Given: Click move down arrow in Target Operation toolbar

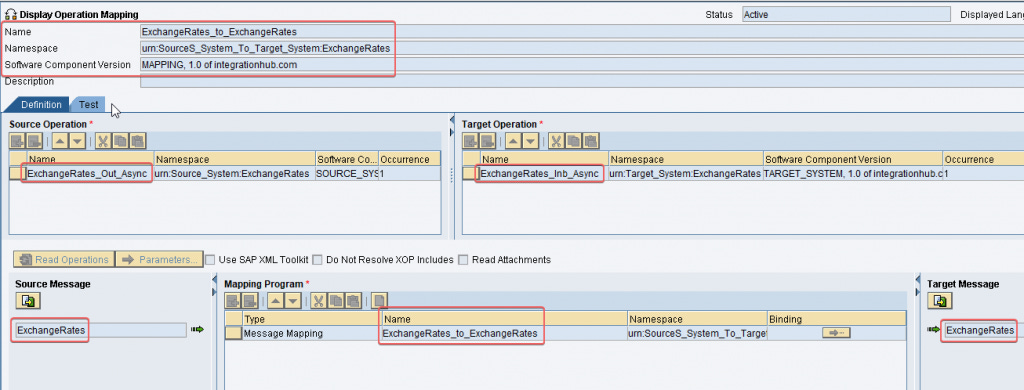Looking at the screenshot, I should click(x=530, y=140).
